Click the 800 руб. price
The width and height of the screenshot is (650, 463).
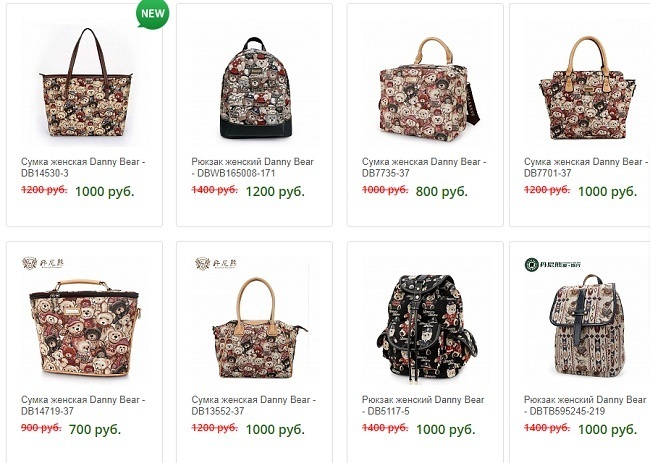[x=441, y=191]
